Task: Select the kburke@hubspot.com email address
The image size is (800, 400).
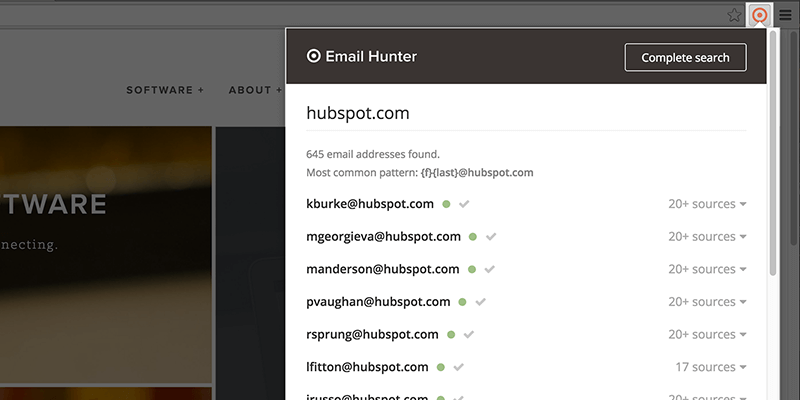Action: click(370, 204)
